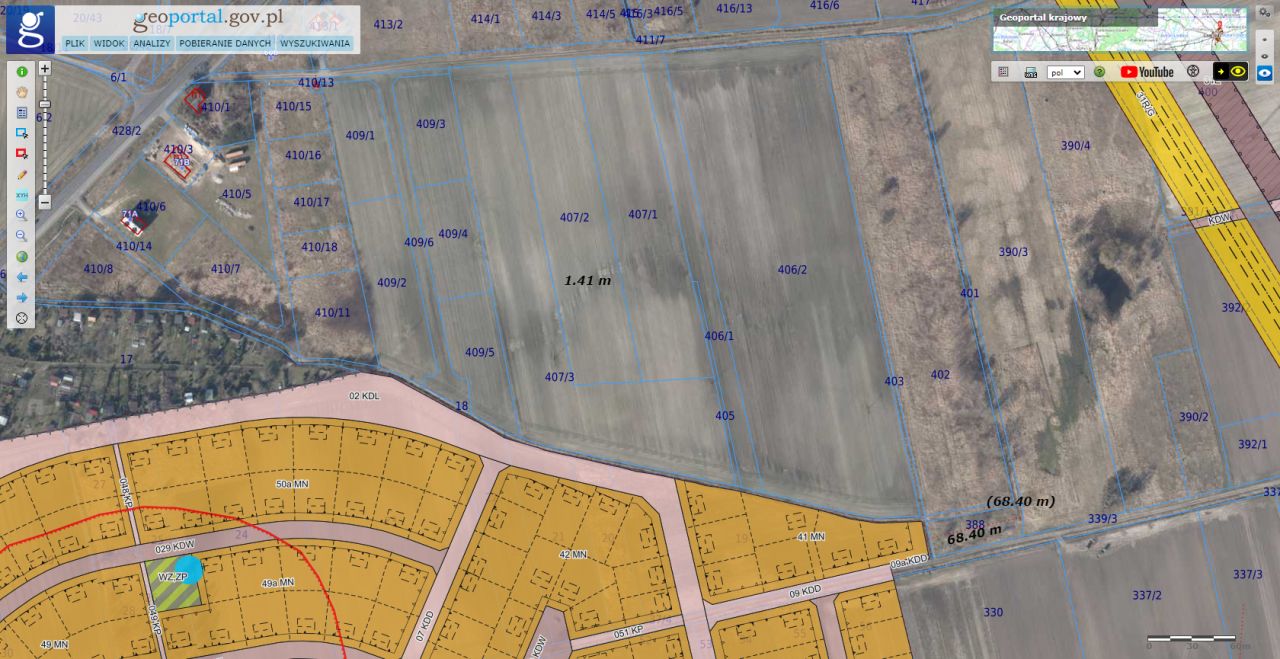
Task: Click the plus button on zoom bar
Action: pyautogui.click(x=44, y=69)
